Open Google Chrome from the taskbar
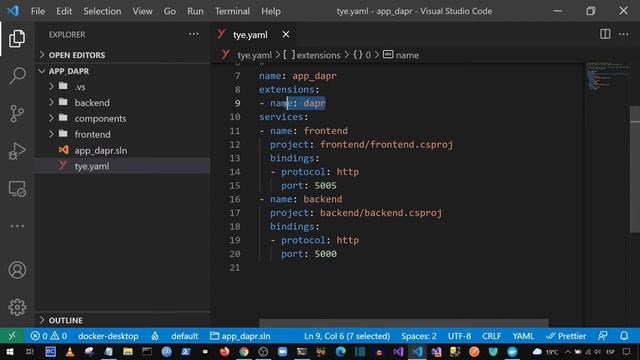The height and width of the screenshot is (360, 640). 244,352
